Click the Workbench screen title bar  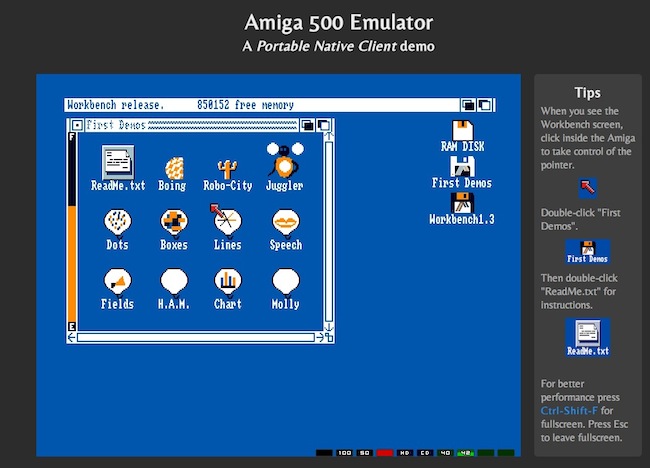pyautogui.click(x=262, y=105)
